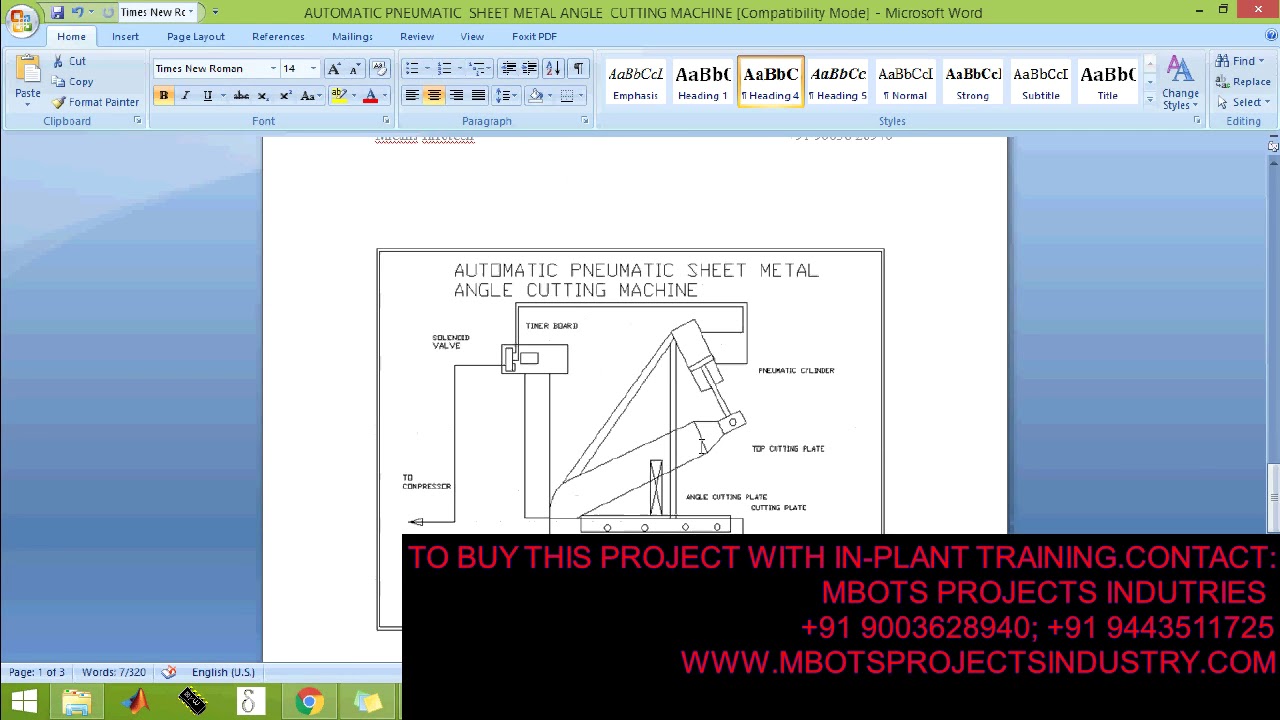Open the Paragraph dialog launcher

(x=585, y=121)
